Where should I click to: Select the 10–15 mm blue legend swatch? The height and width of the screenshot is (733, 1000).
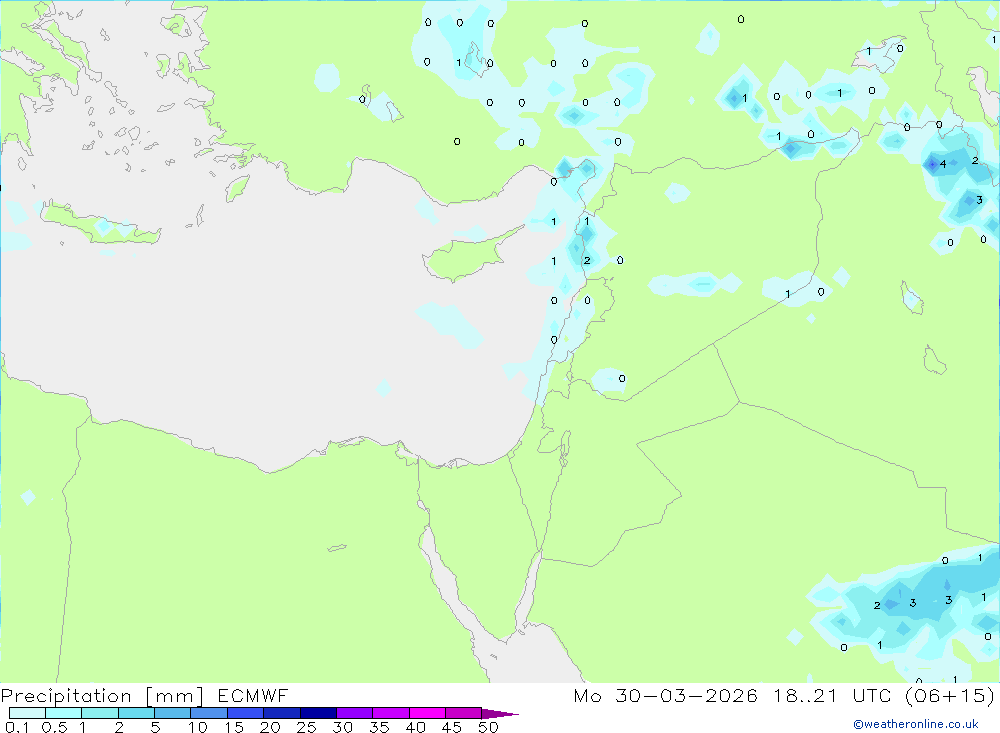[x=209, y=713]
